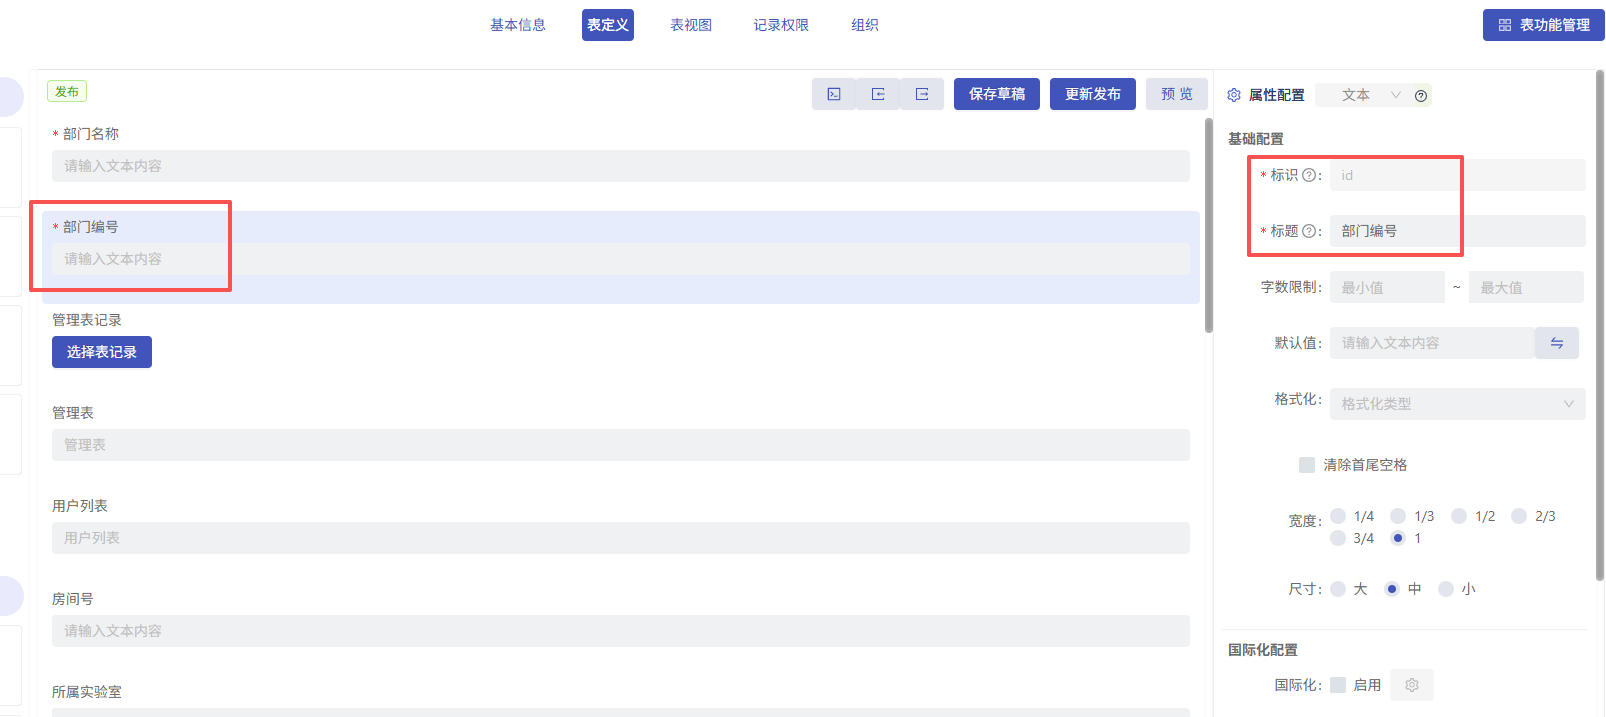Image resolution: width=1606 pixels, height=717 pixels.
Task: Click help icon next to 文本 type selector
Action: pyautogui.click(x=1421, y=96)
